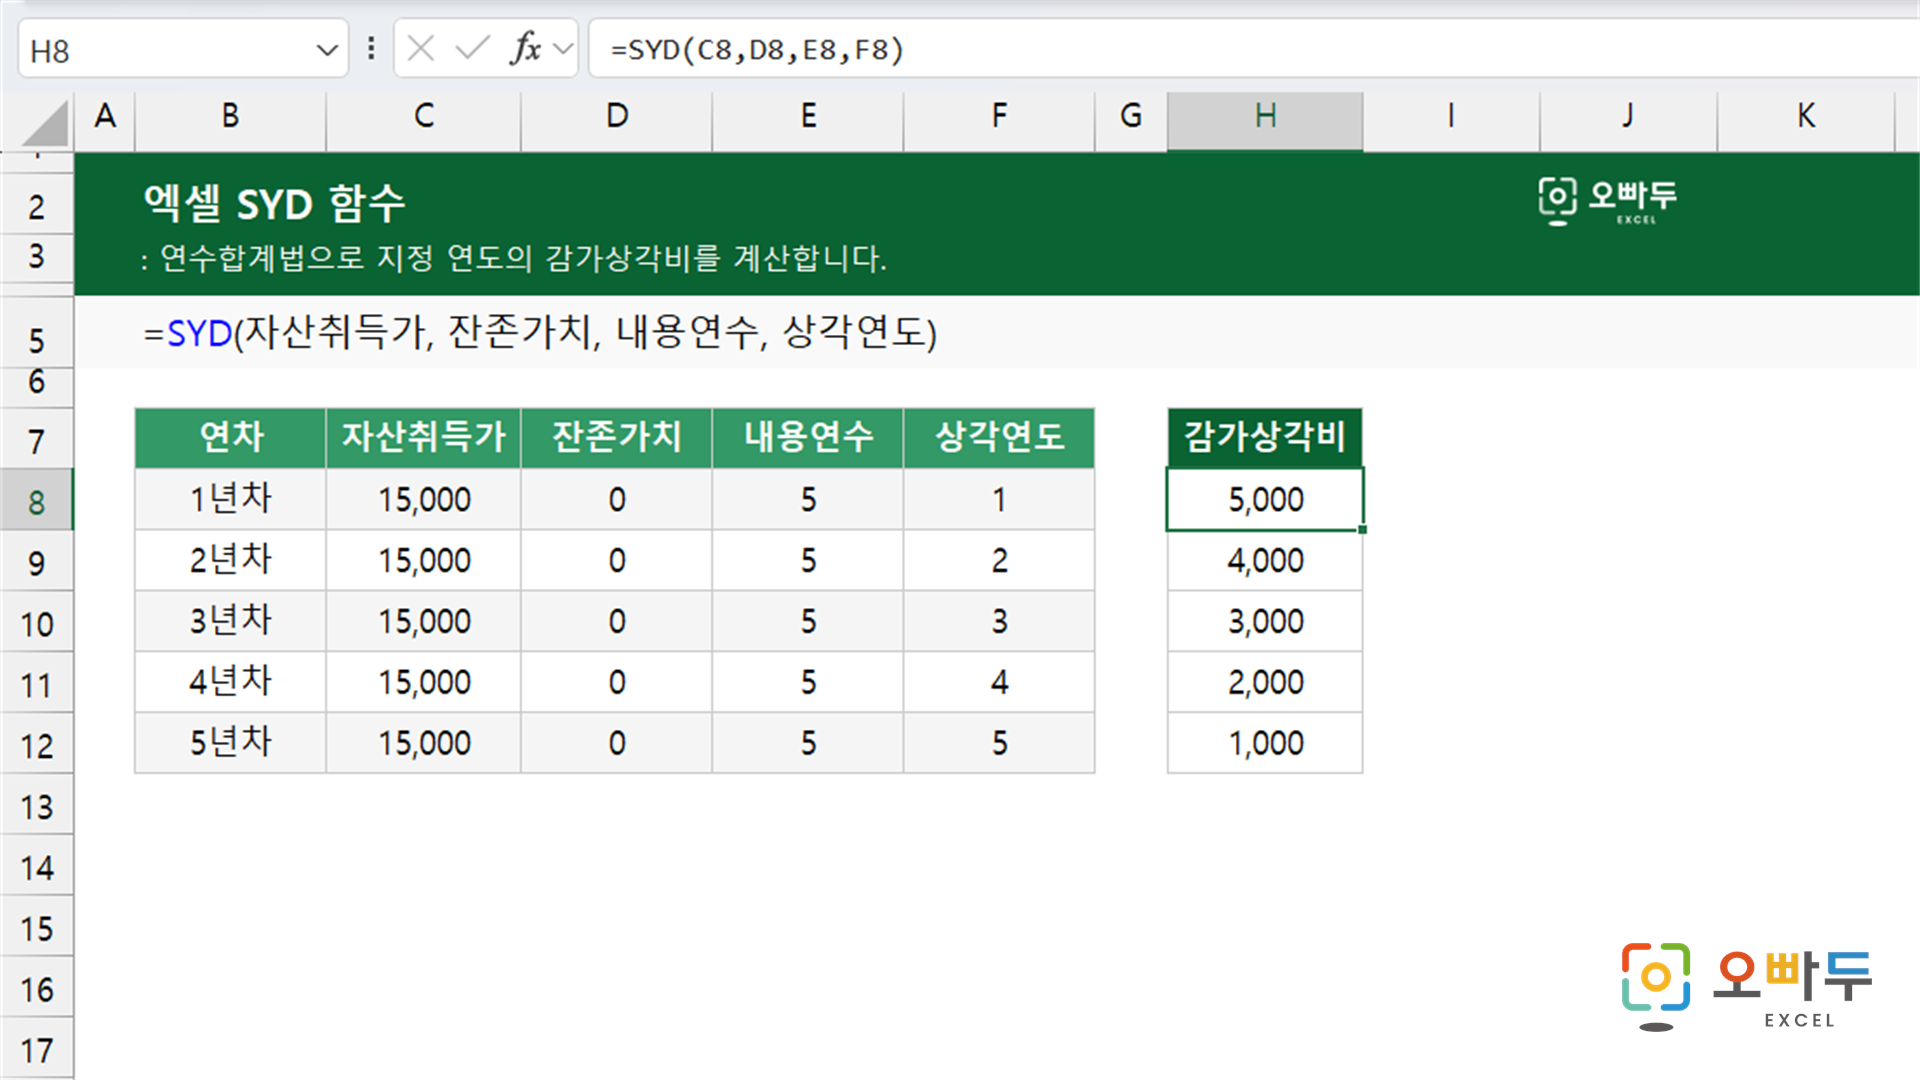Click the white 오빠두 logo in the green banner

(x=1607, y=201)
